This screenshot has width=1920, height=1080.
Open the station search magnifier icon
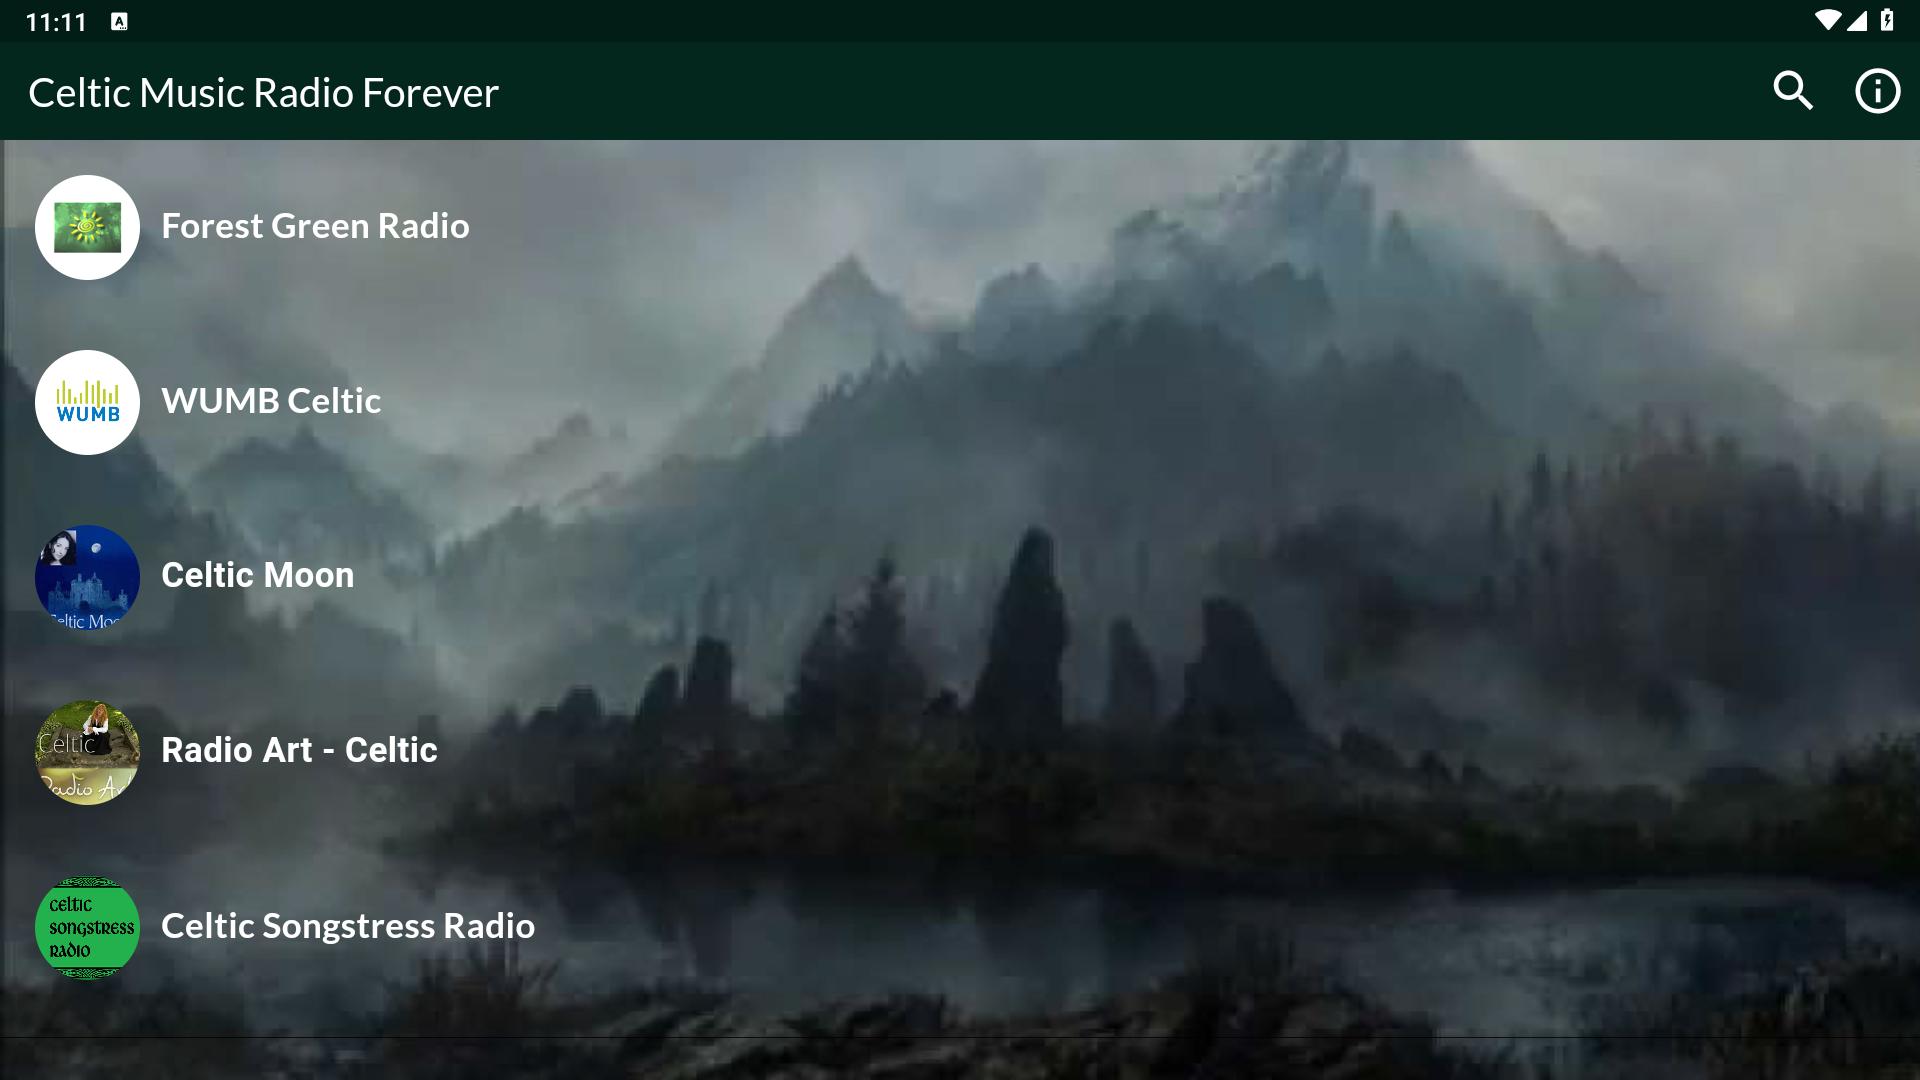tap(1792, 91)
